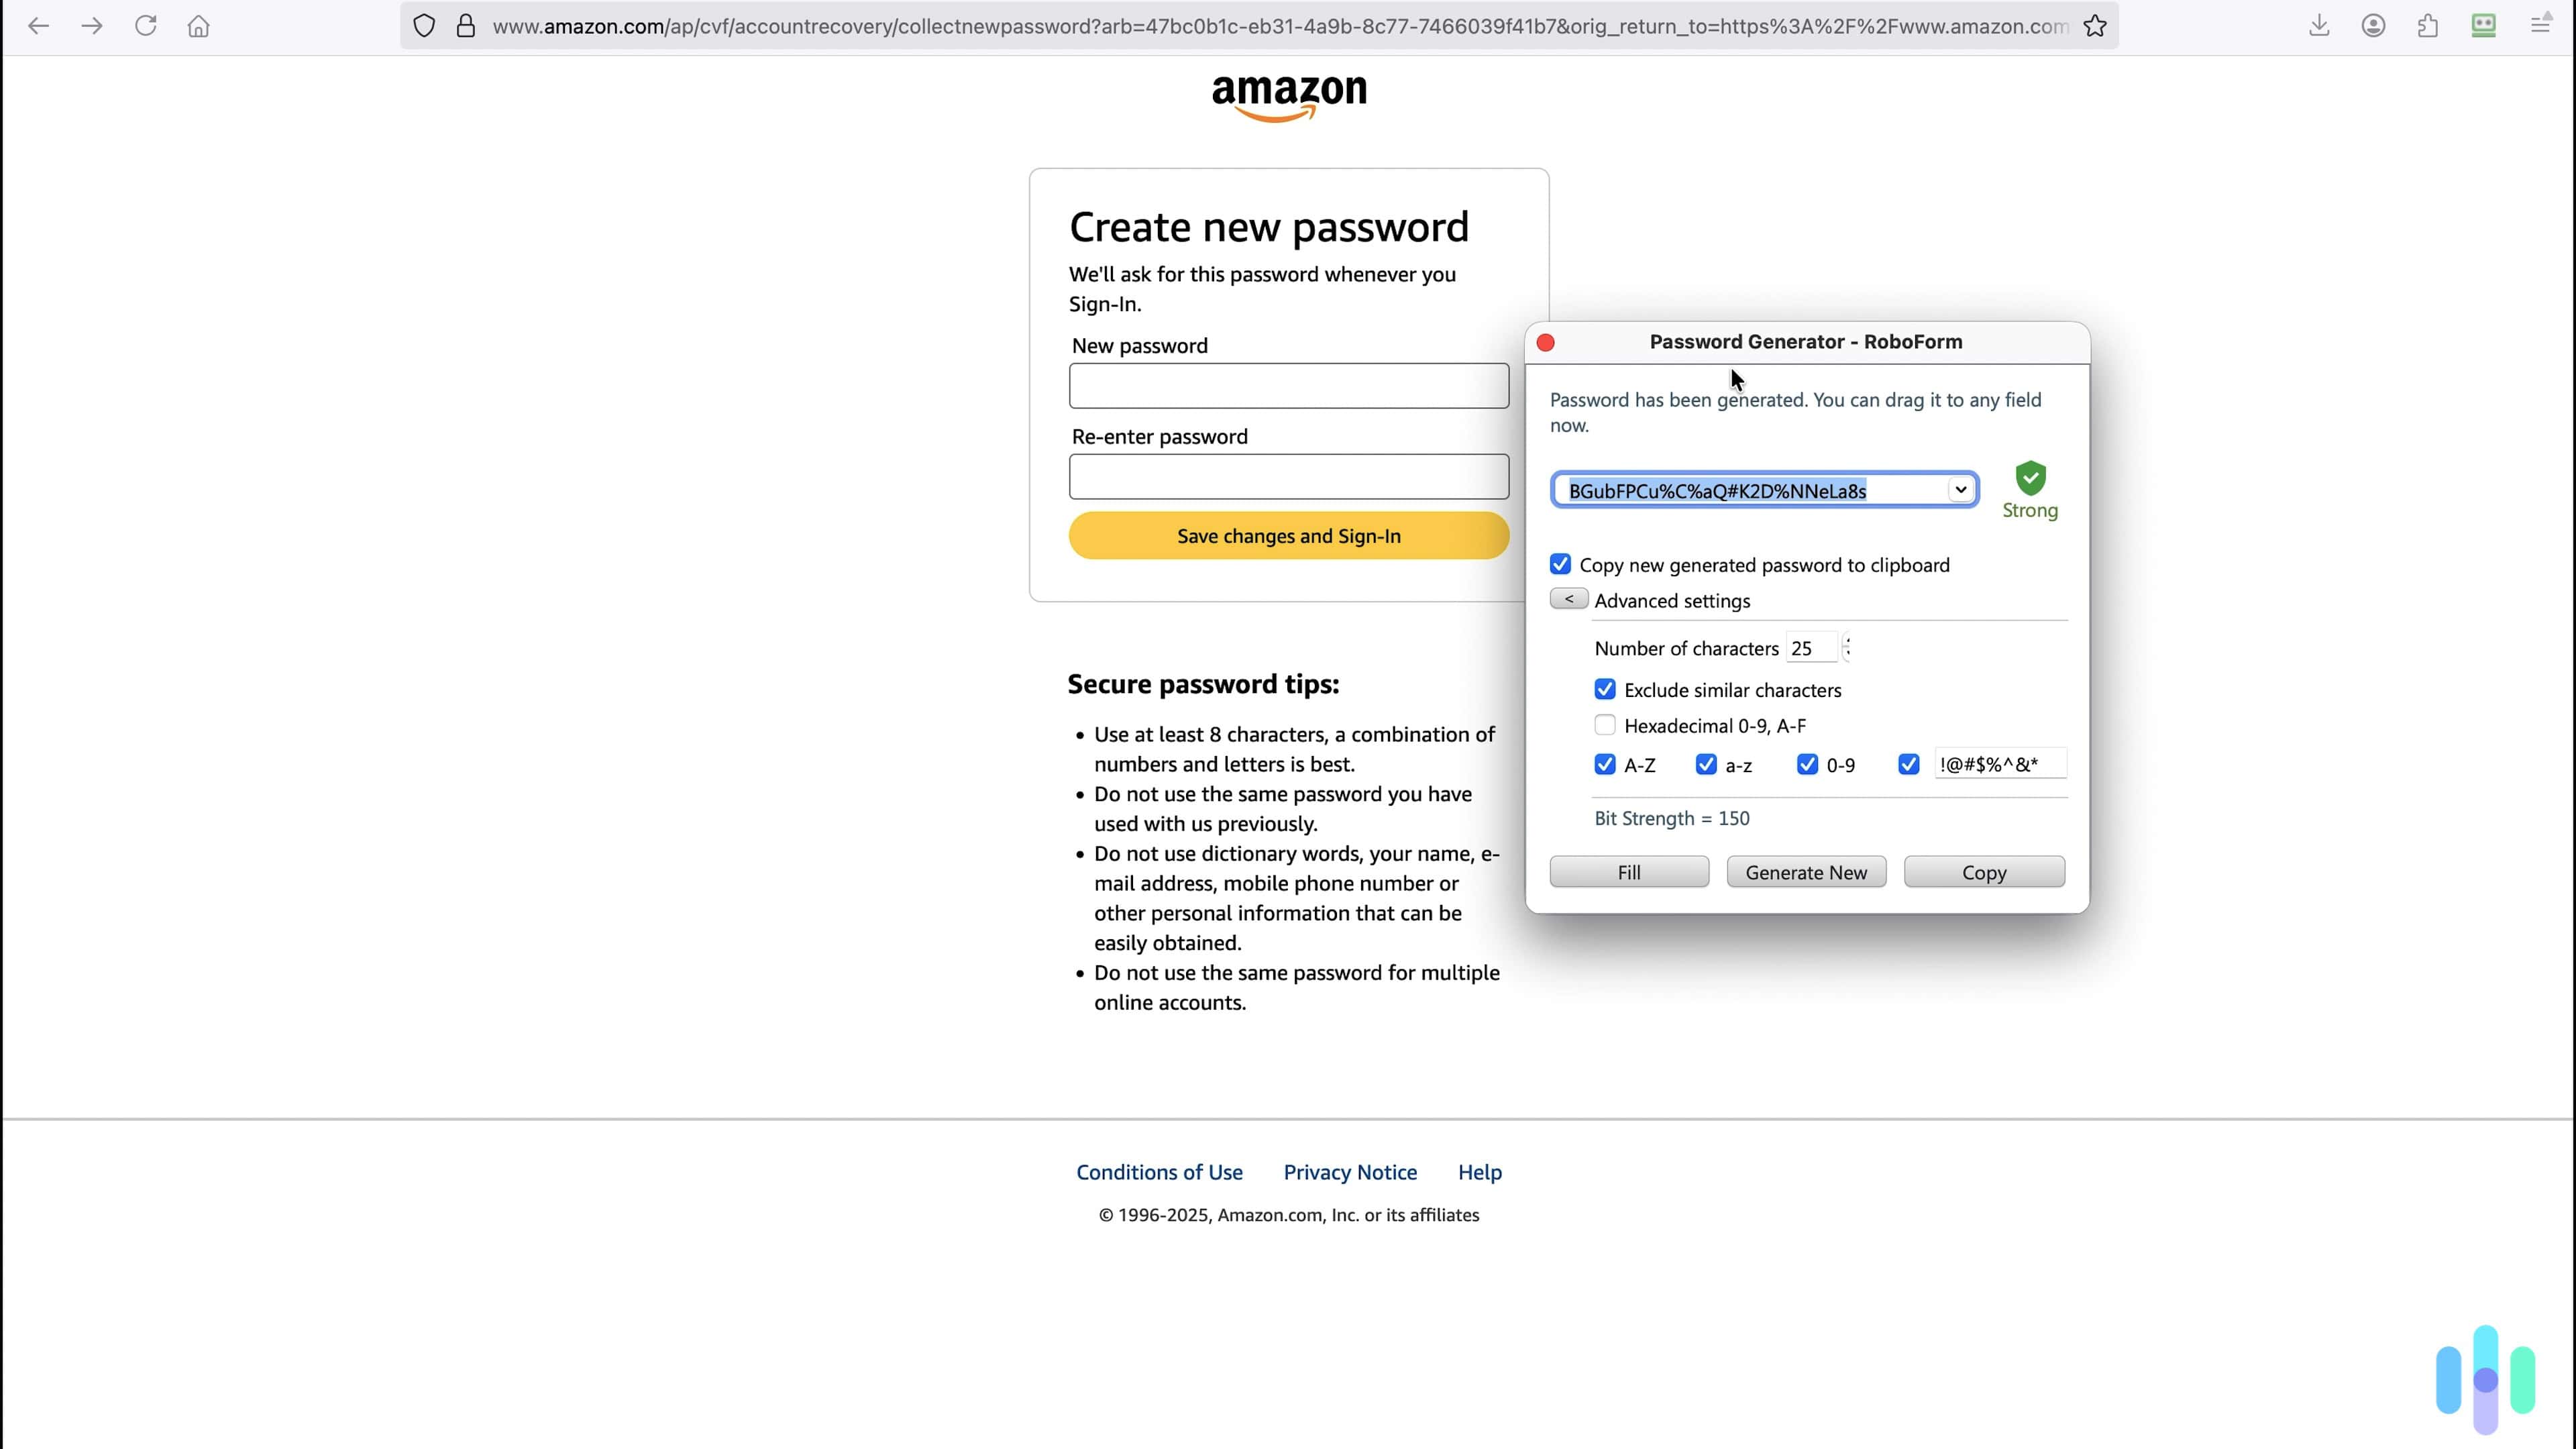Open the RoboForm extension toolbar icon

click(x=2484, y=26)
